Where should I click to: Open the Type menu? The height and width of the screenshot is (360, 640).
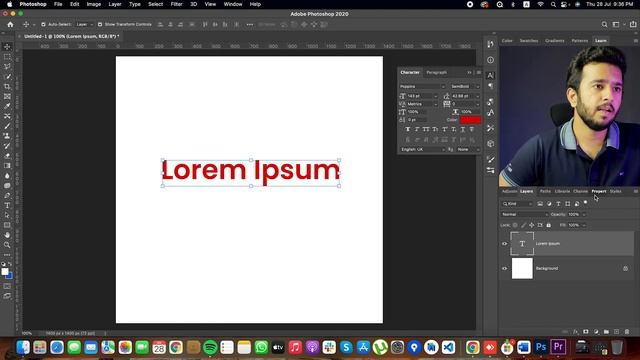[135, 4]
